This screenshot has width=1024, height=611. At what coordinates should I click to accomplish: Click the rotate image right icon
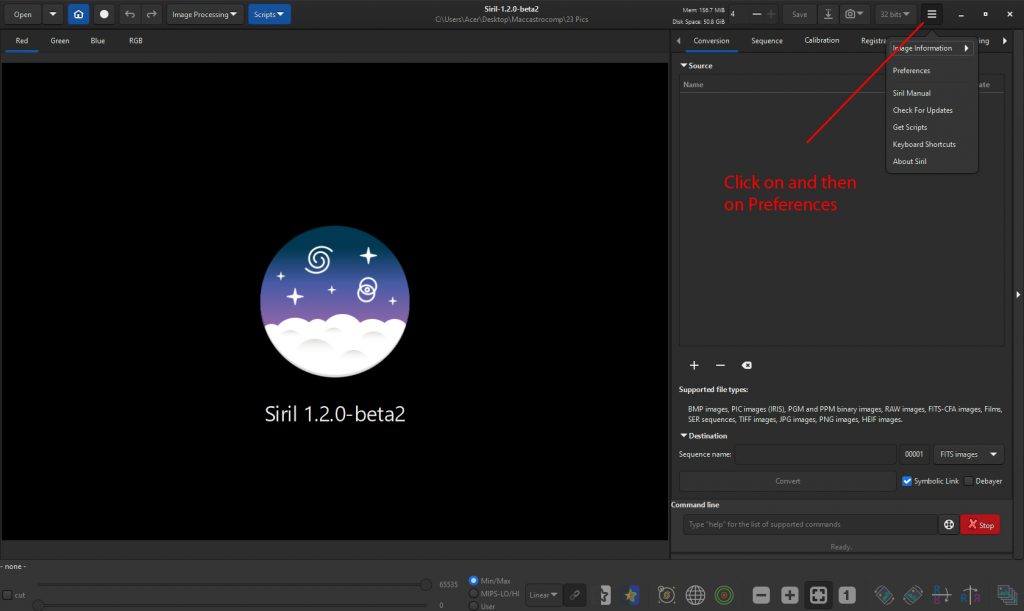click(x=912, y=595)
